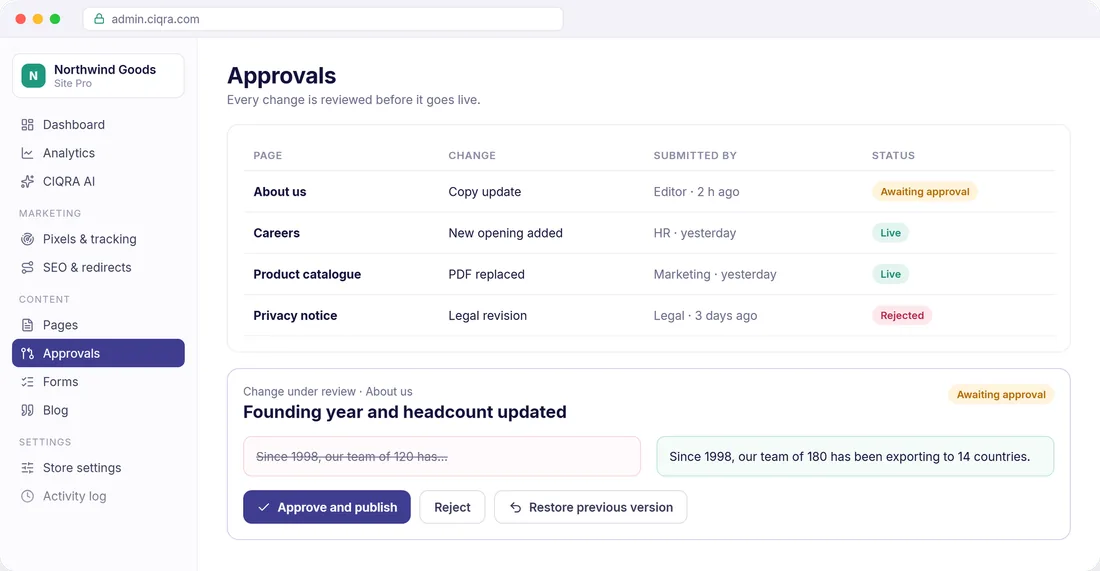Click the PDF replaced cell
The width and height of the screenshot is (1100, 571).
coord(487,274)
